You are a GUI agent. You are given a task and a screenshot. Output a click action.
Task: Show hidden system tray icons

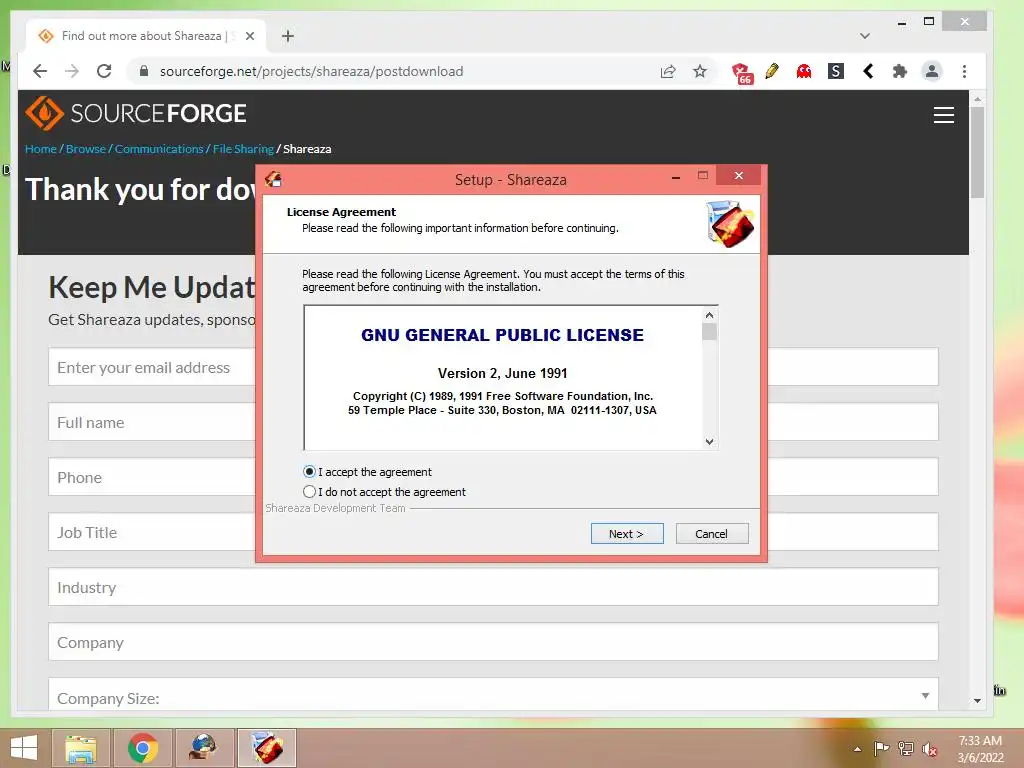click(857, 749)
